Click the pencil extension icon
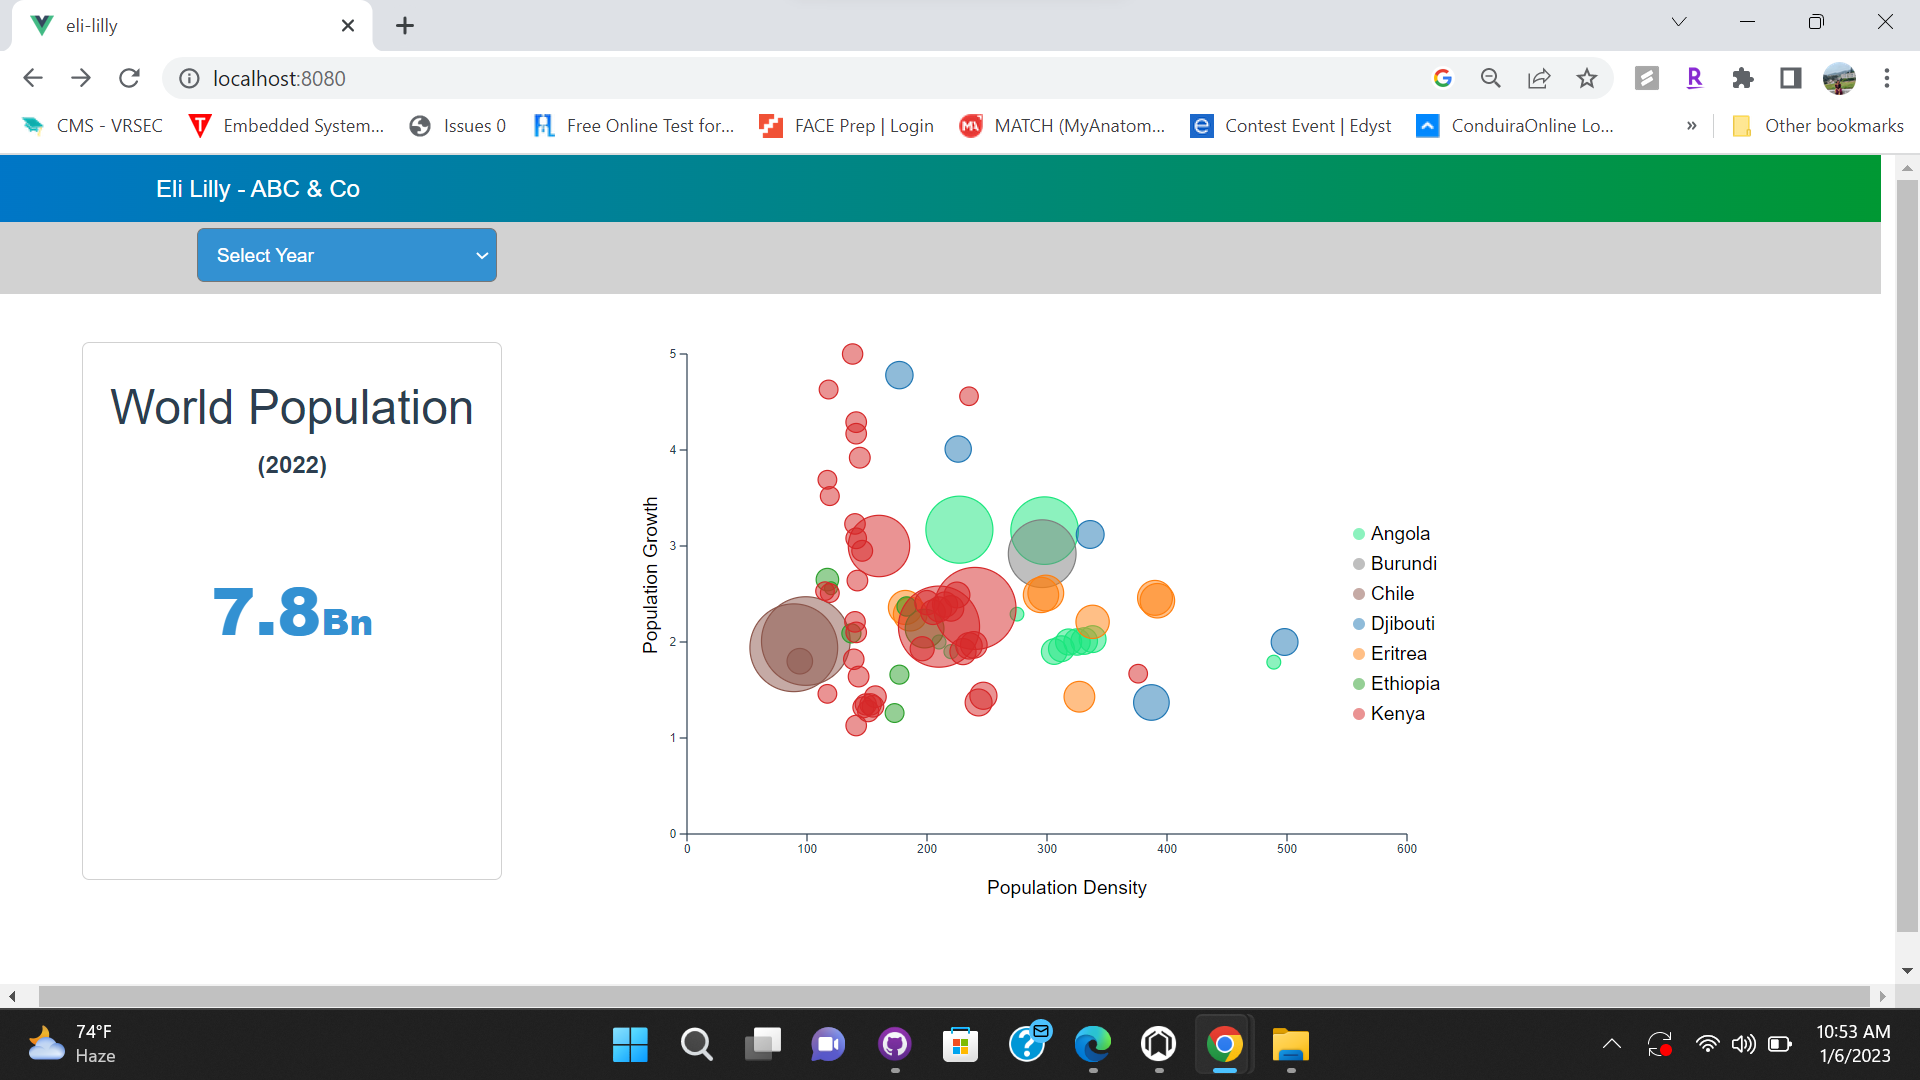 [1646, 78]
